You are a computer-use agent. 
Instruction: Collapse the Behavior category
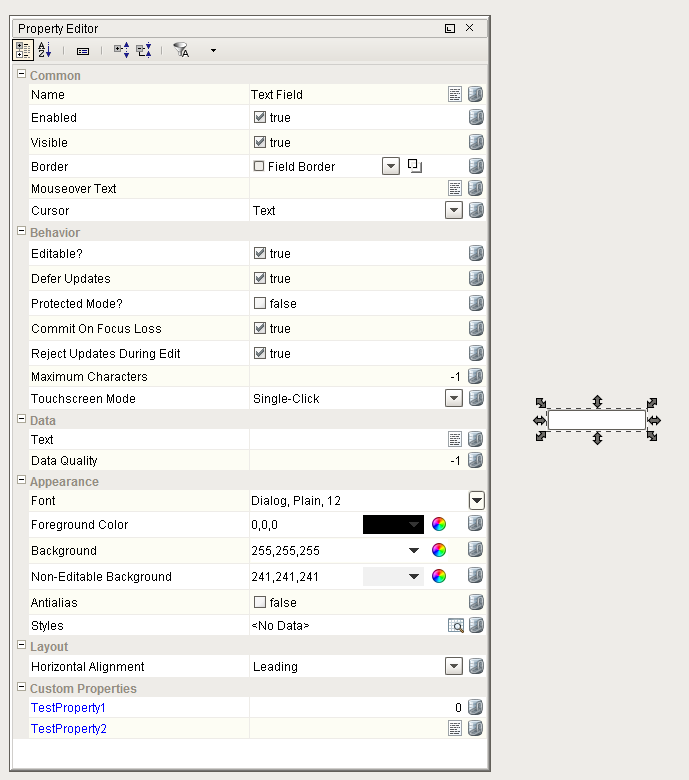[22, 232]
